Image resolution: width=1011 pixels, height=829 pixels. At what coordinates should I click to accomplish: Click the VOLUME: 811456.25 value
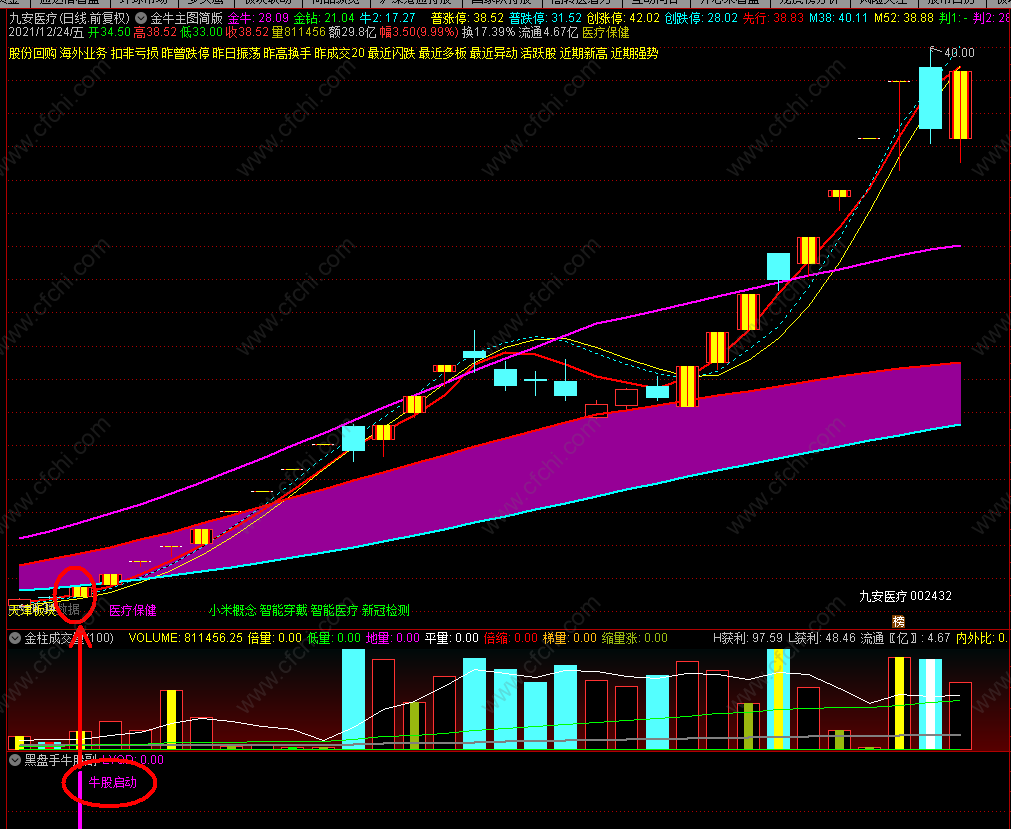[x=186, y=638]
